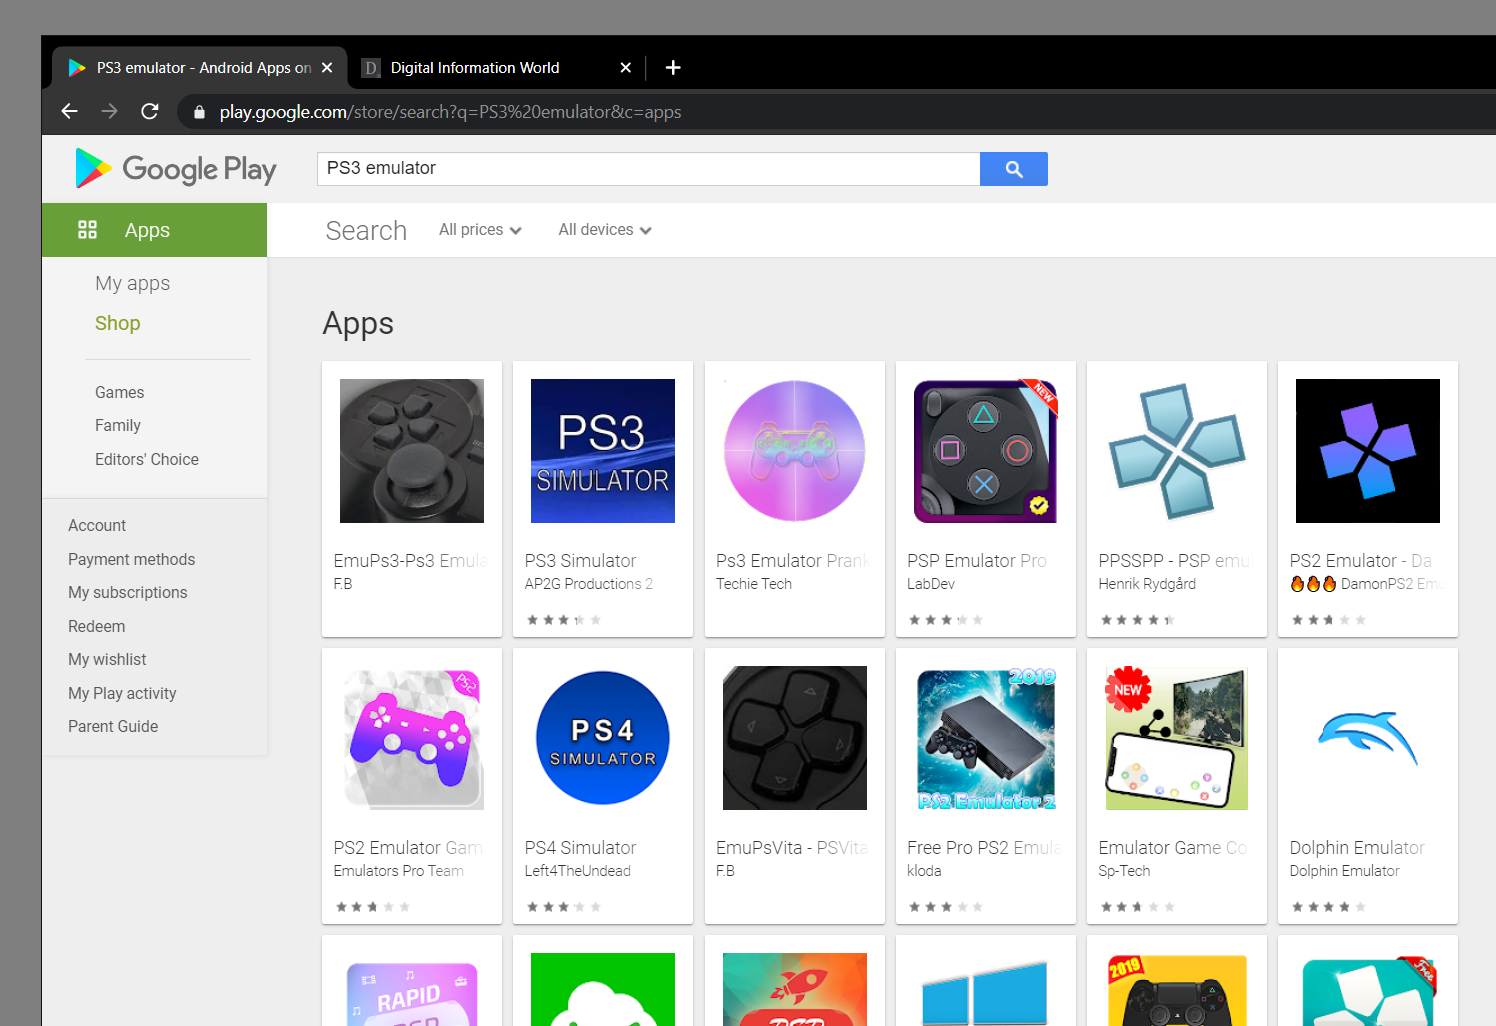Click the Techie Tech developer link
Viewport: 1496px width, 1026px height.
click(754, 584)
